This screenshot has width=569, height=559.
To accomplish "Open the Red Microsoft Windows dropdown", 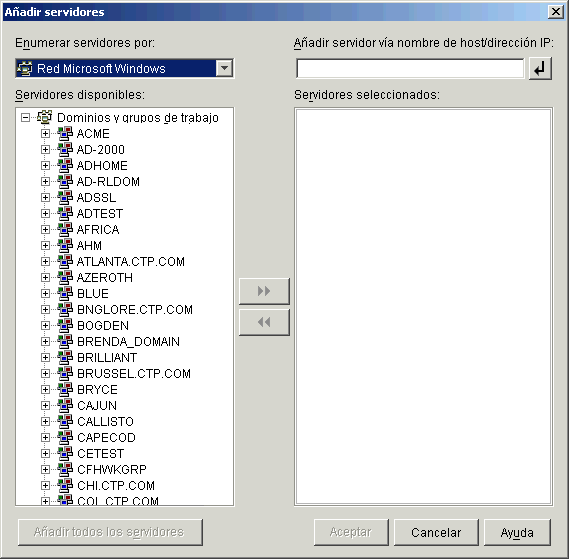I will [224, 68].
